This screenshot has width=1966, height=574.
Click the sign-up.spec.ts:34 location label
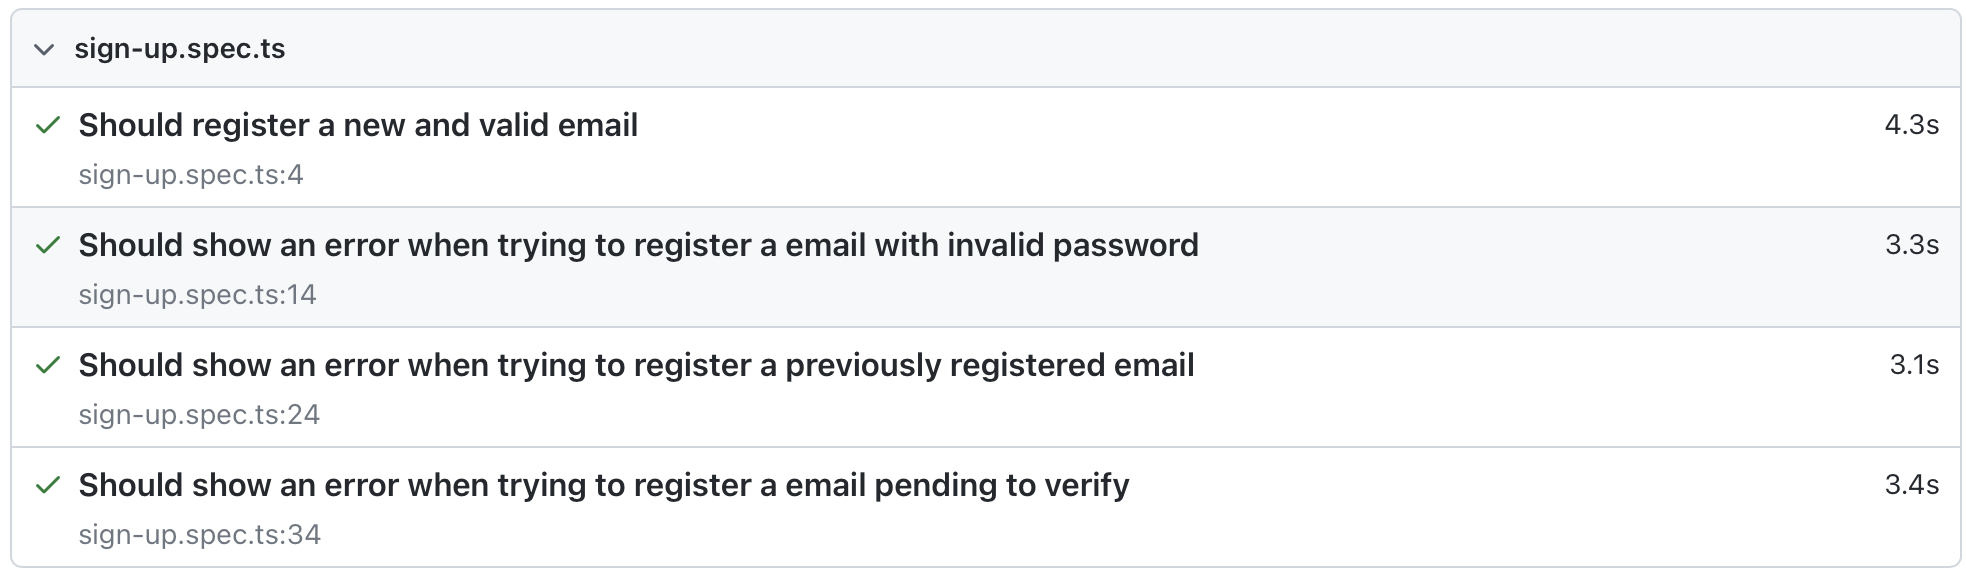[x=199, y=535]
